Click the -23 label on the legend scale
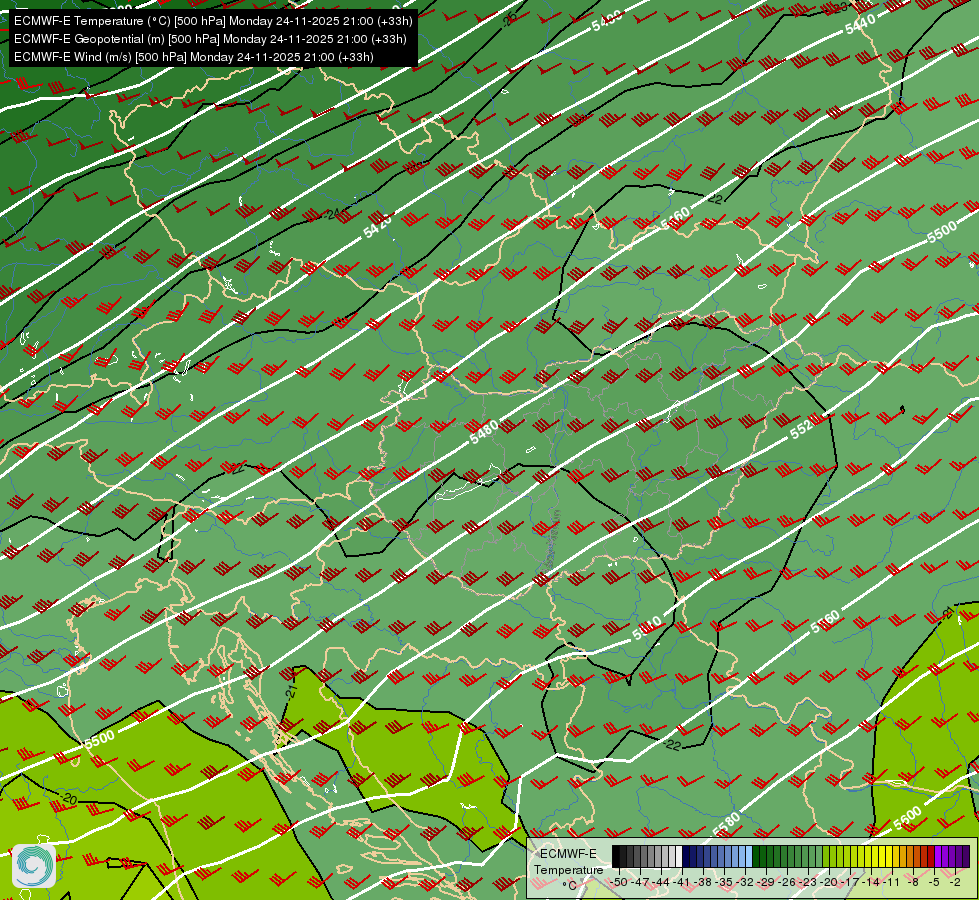 pyautogui.click(x=808, y=882)
